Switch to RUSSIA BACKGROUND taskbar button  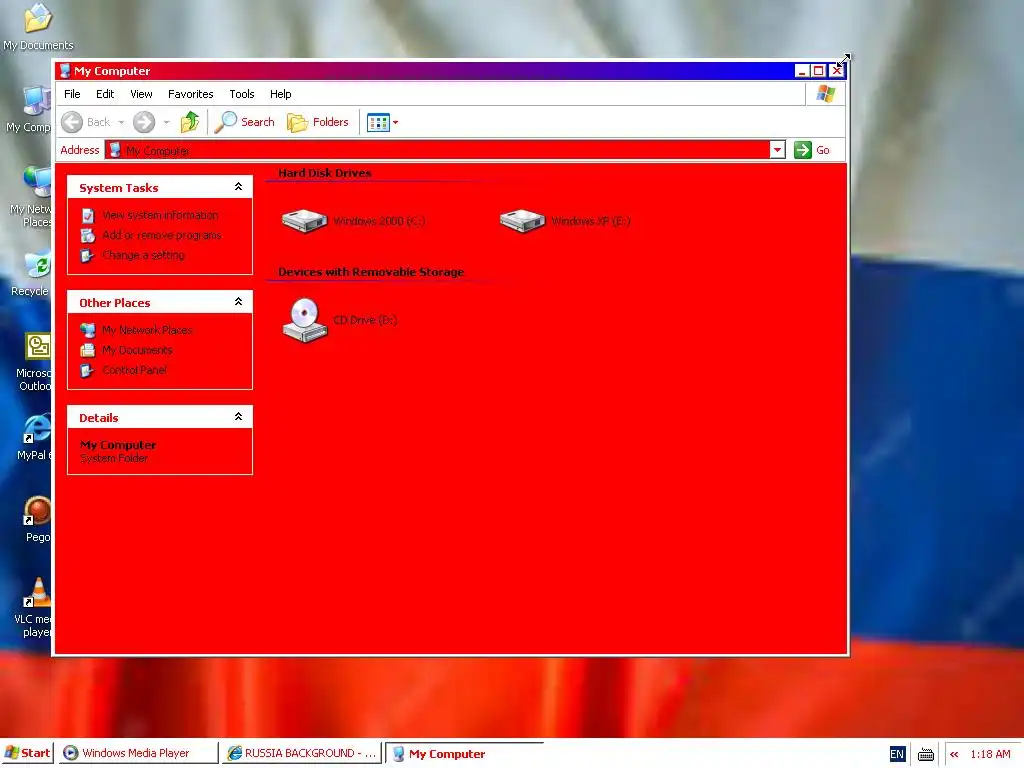pos(301,753)
